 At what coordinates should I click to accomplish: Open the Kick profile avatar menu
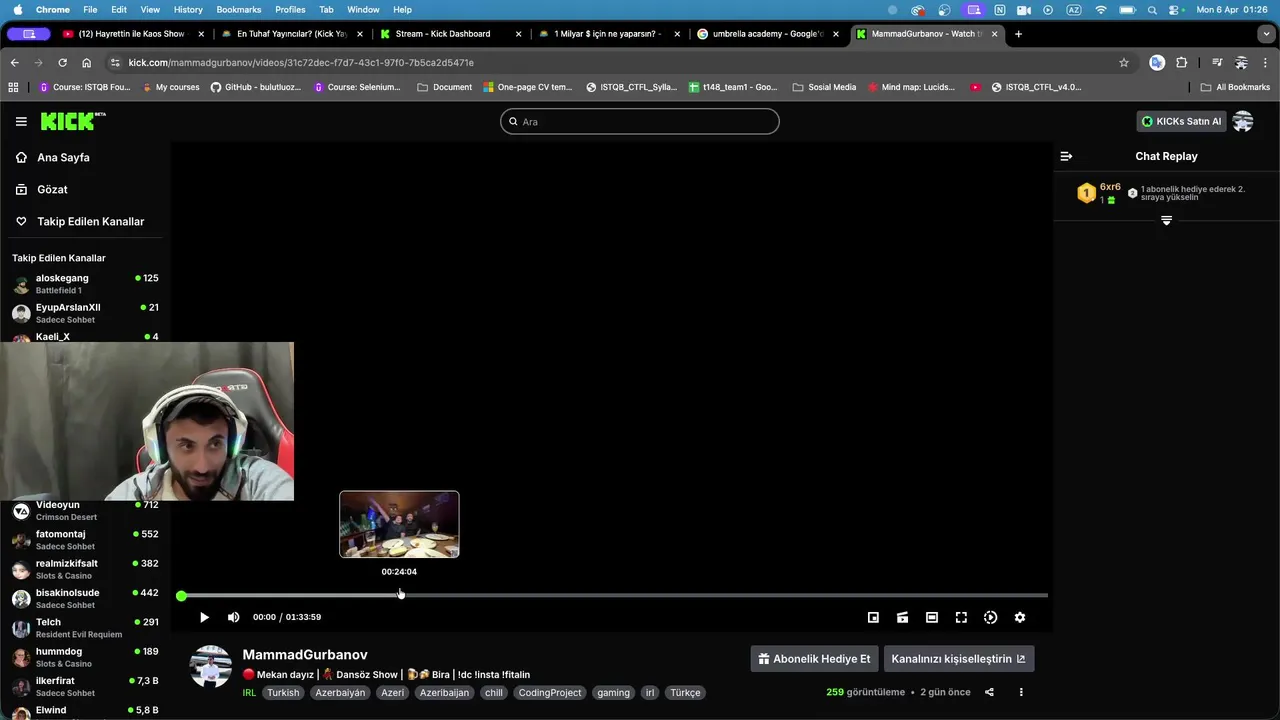pos(1243,121)
